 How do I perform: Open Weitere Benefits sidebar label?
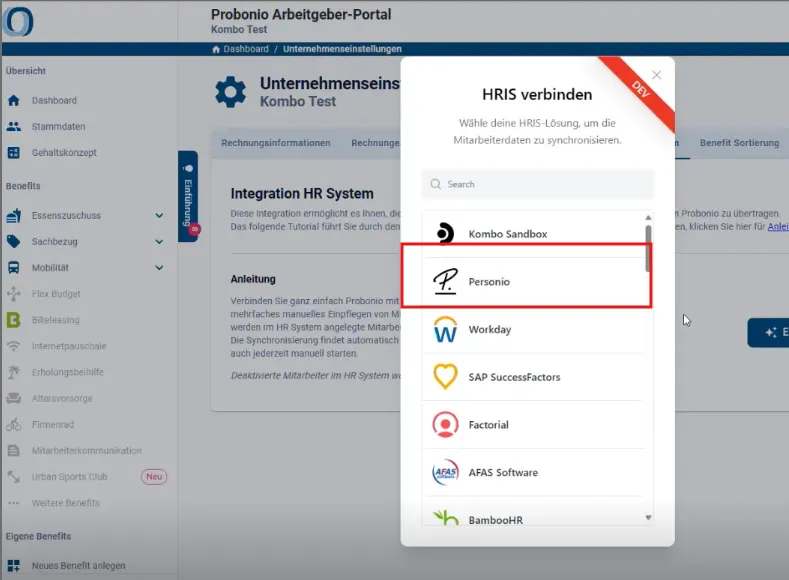(65, 503)
